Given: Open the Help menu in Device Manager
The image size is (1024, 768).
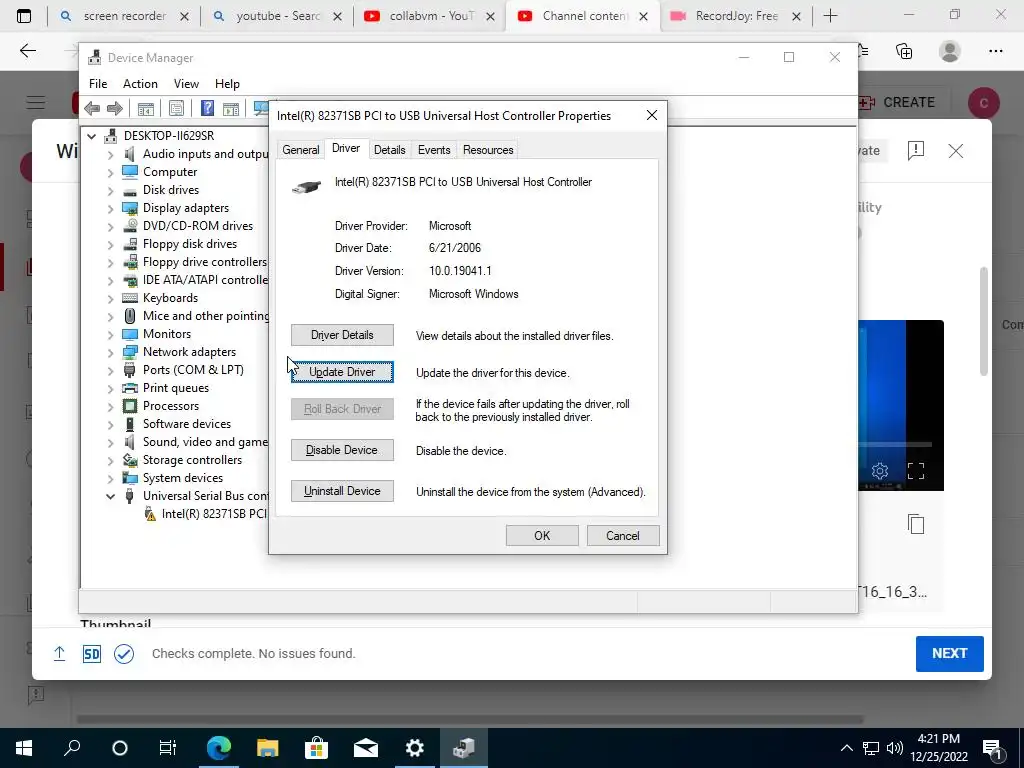Looking at the screenshot, I should [227, 84].
